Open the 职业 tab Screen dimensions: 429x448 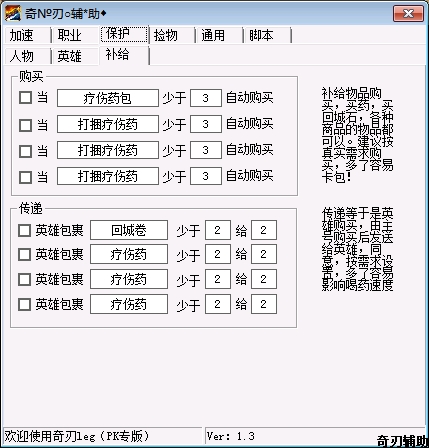pyautogui.click(x=75, y=35)
